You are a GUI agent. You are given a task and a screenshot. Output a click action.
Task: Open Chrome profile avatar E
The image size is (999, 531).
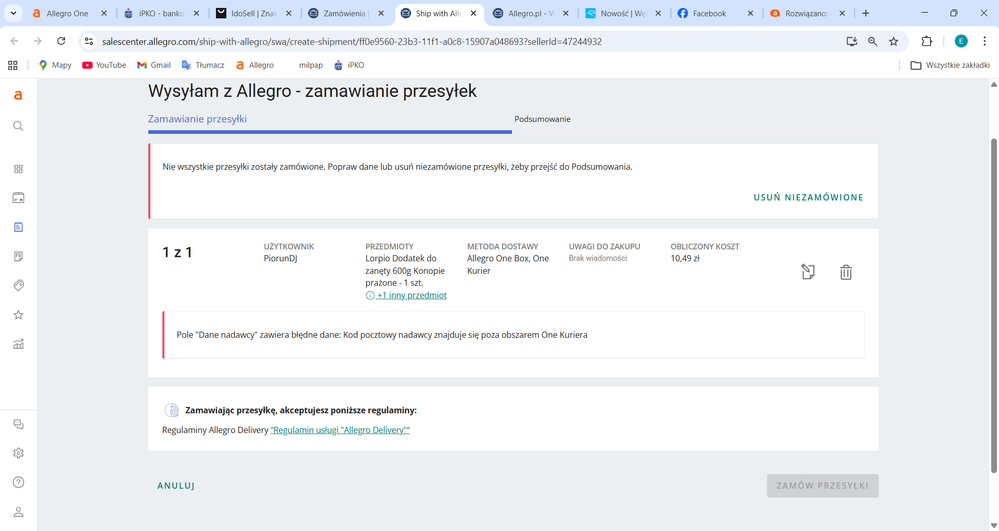[961, 41]
